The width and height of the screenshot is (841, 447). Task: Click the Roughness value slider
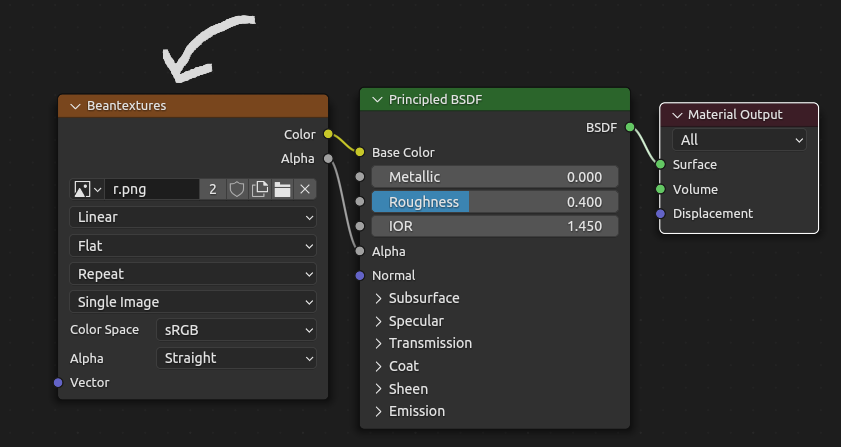pos(495,202)
